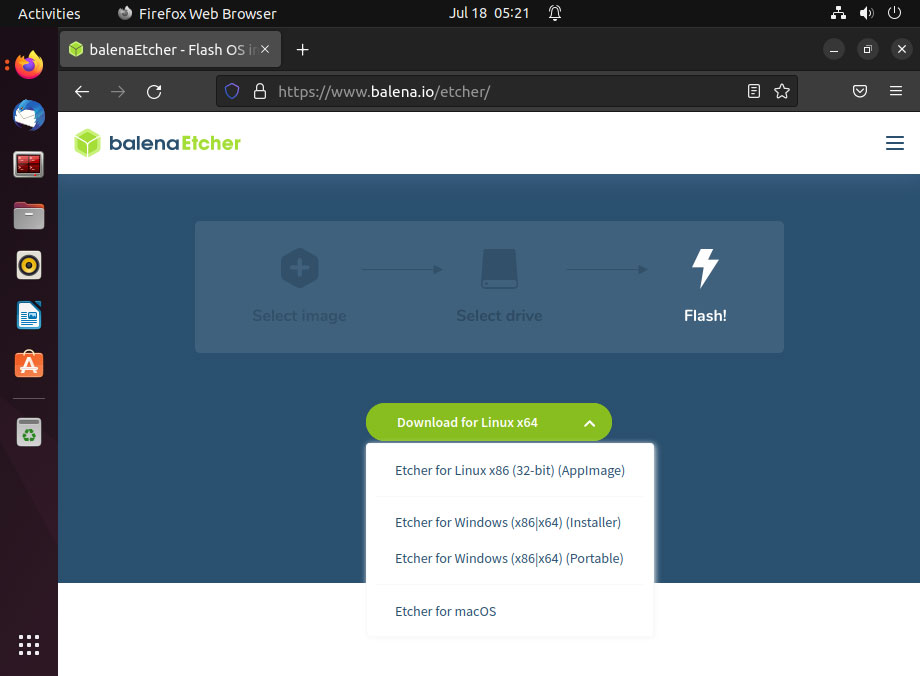The width and height of the screenshot is (920, 676).
Task: Open a new browser tab
Action: coord(303,50)
